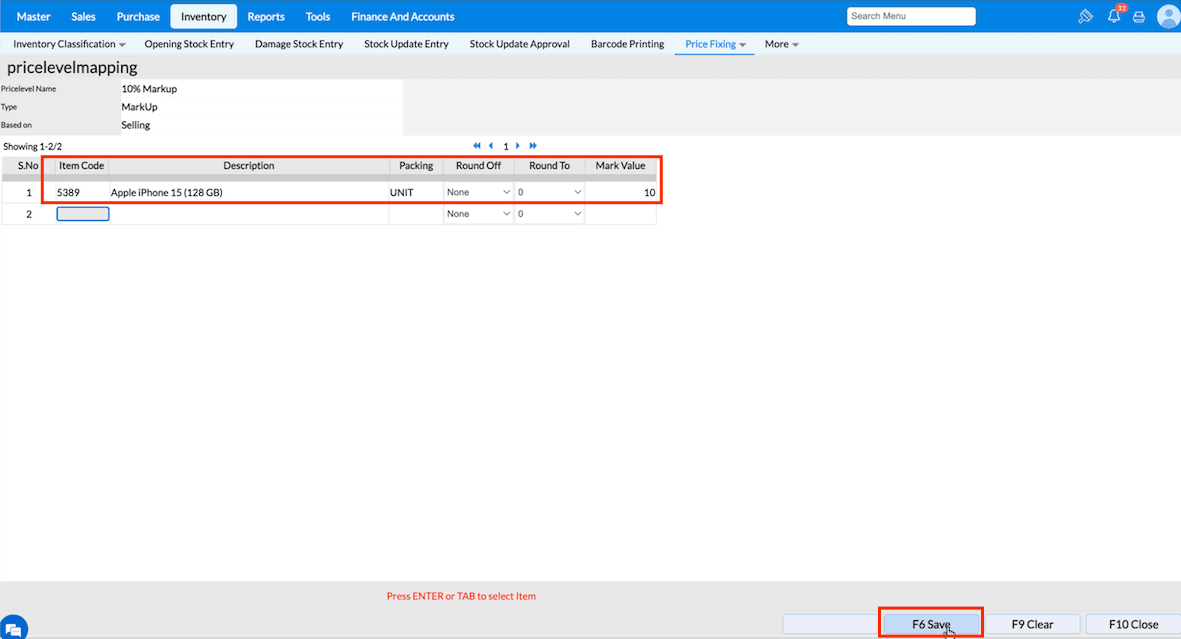Viewport: 1181px width, 639px height.
Task: Click the Packing column header
Action: tap(416, 166)
